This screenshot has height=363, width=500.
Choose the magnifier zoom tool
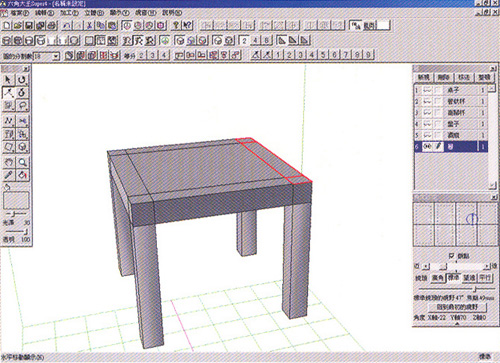(22, 162)
